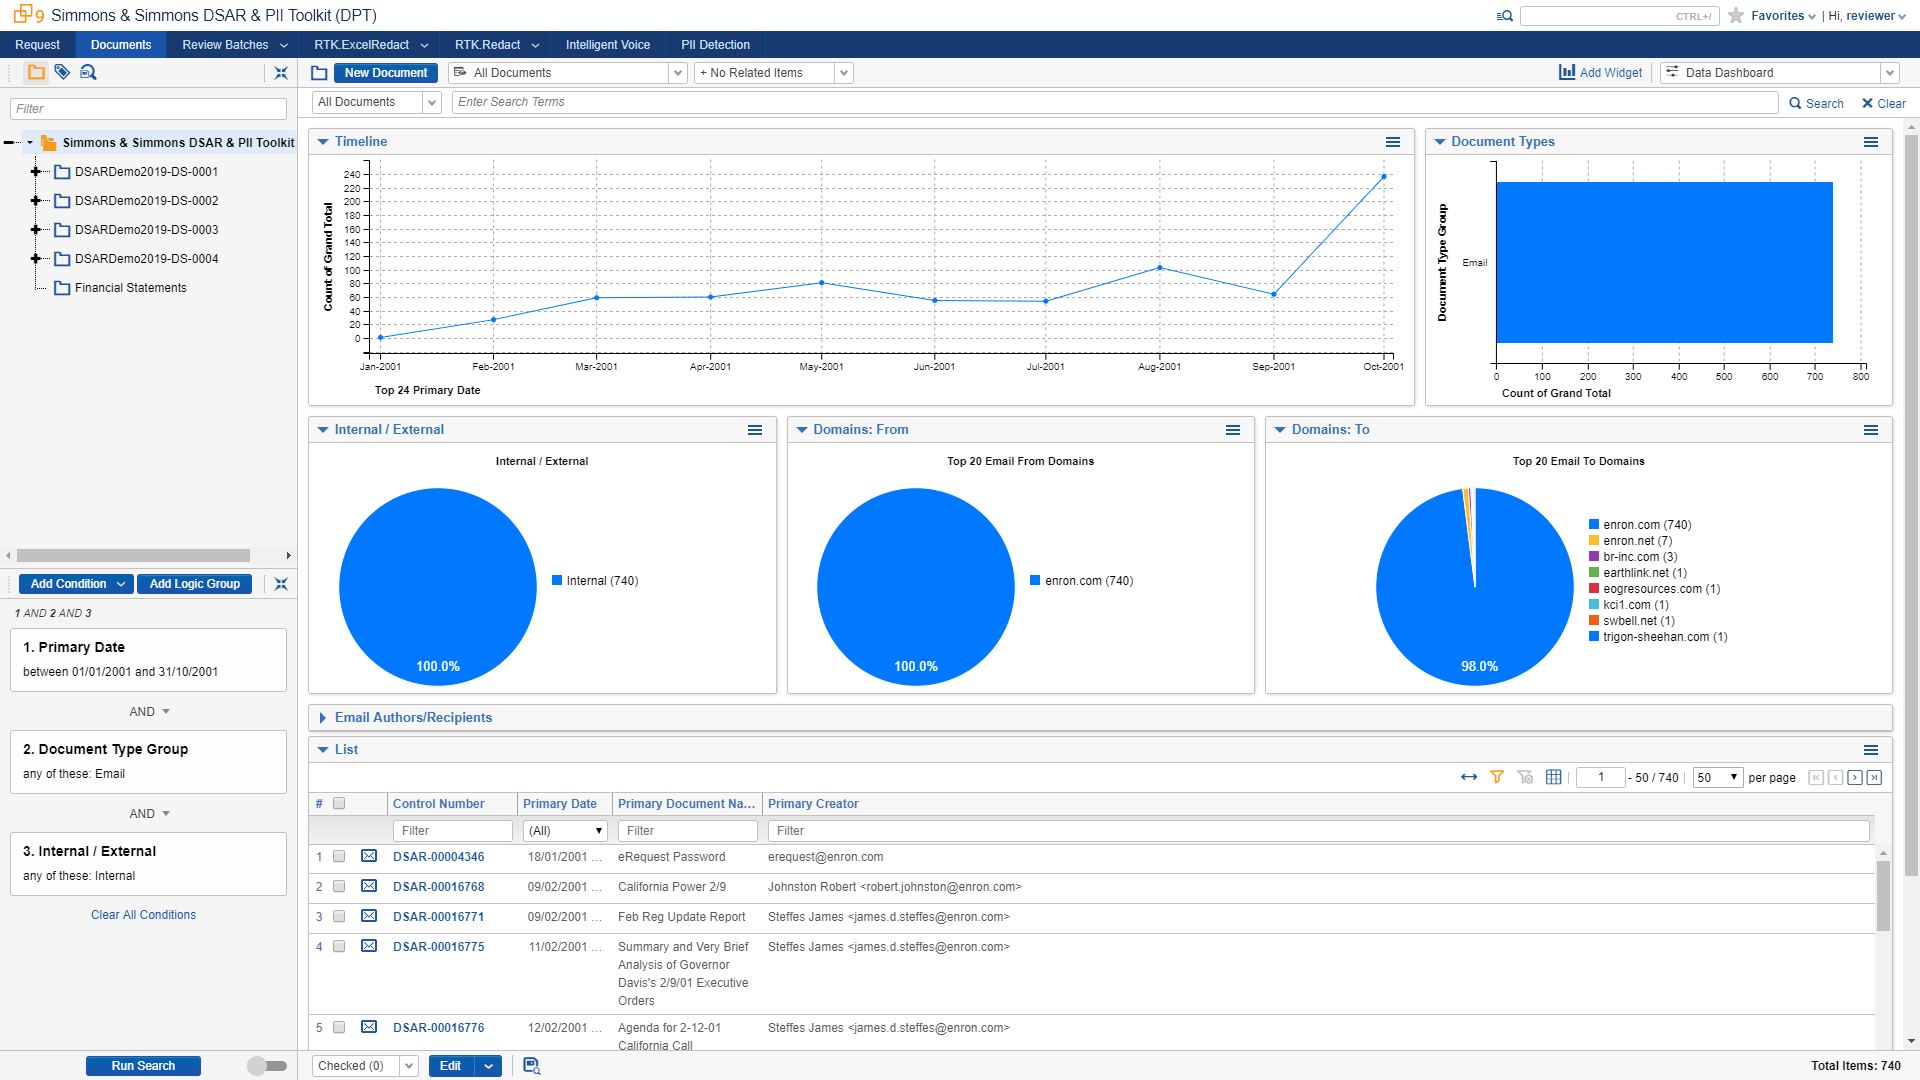This screenshot has width=1920, height=1080.
Task: Expand the Email Authors/Recipients widget
Action: pos(322,718)
